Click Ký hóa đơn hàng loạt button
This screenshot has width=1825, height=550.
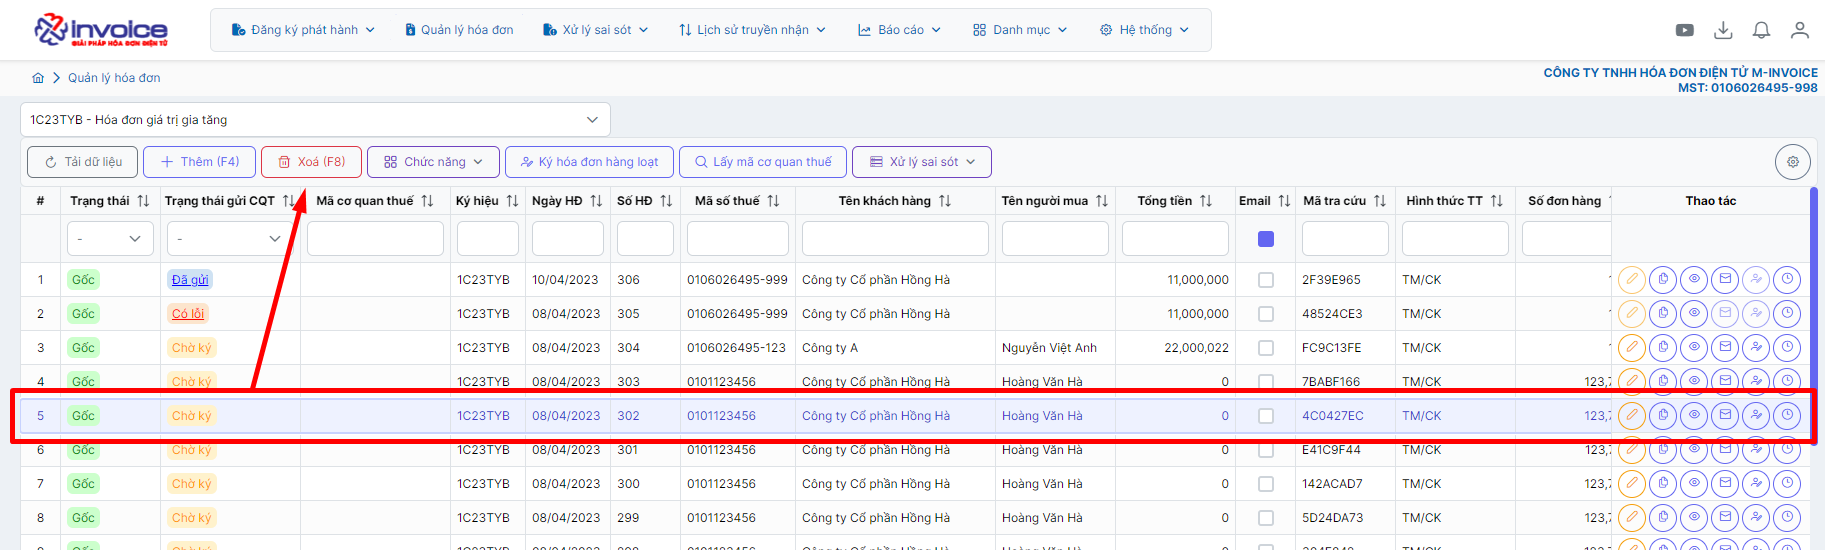coord(589,162)
